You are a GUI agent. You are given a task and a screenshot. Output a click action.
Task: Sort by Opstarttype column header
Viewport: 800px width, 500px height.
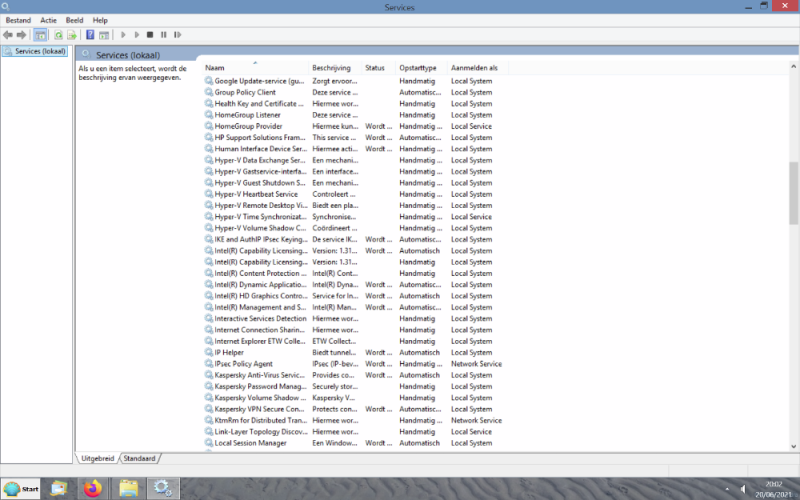(417, 68)
